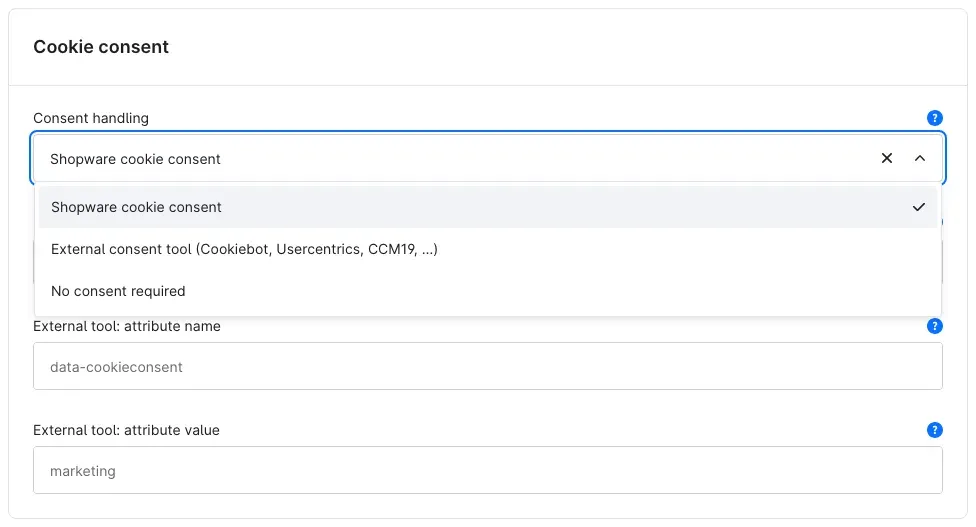976x527 pixels.
Task: Show help for External tool: attribute name
Action: tap(934, 326)
